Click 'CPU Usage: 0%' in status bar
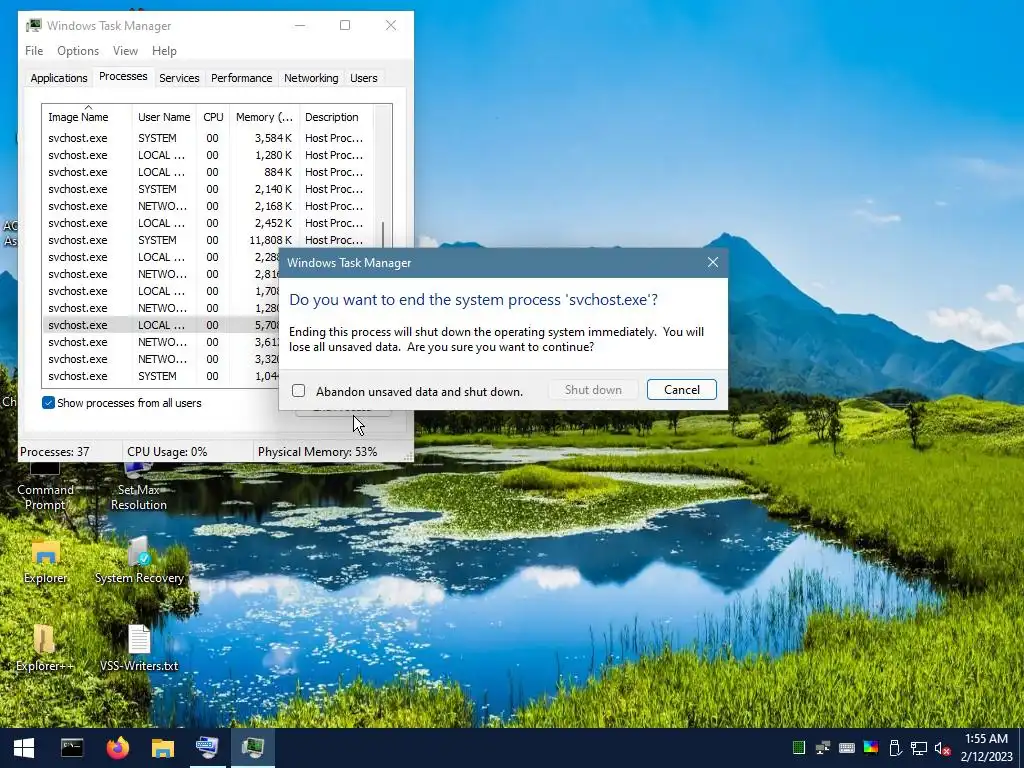This screenshot has width=1024, height=768. pos(167,452)
